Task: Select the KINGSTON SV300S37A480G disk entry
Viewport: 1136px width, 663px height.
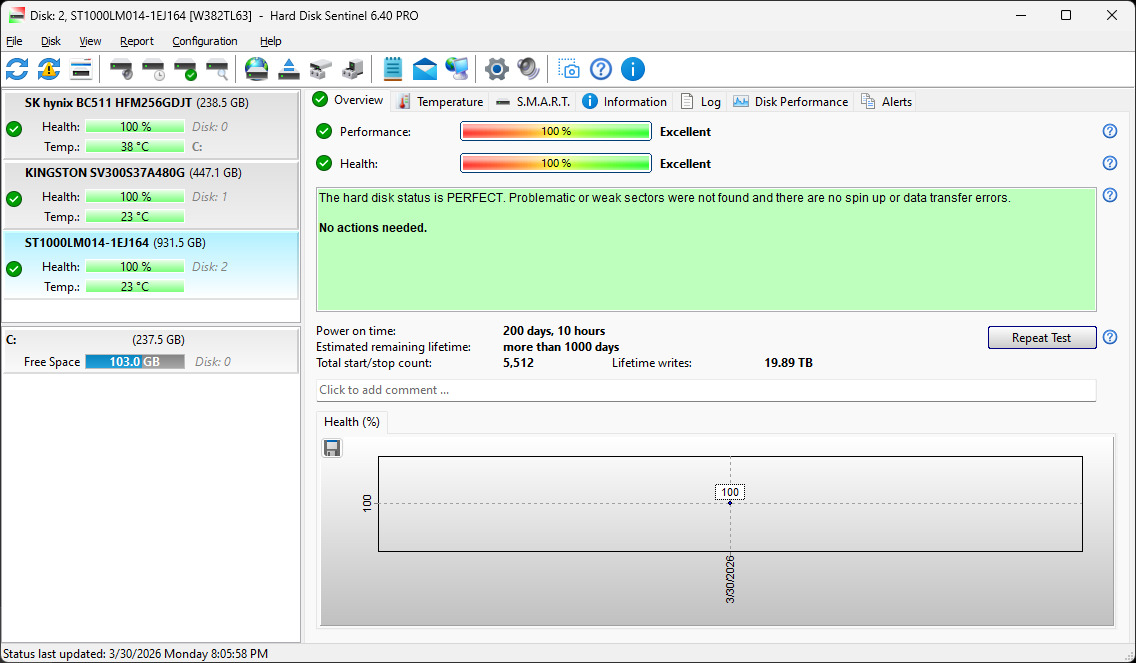Action: [x=151, y=195]
